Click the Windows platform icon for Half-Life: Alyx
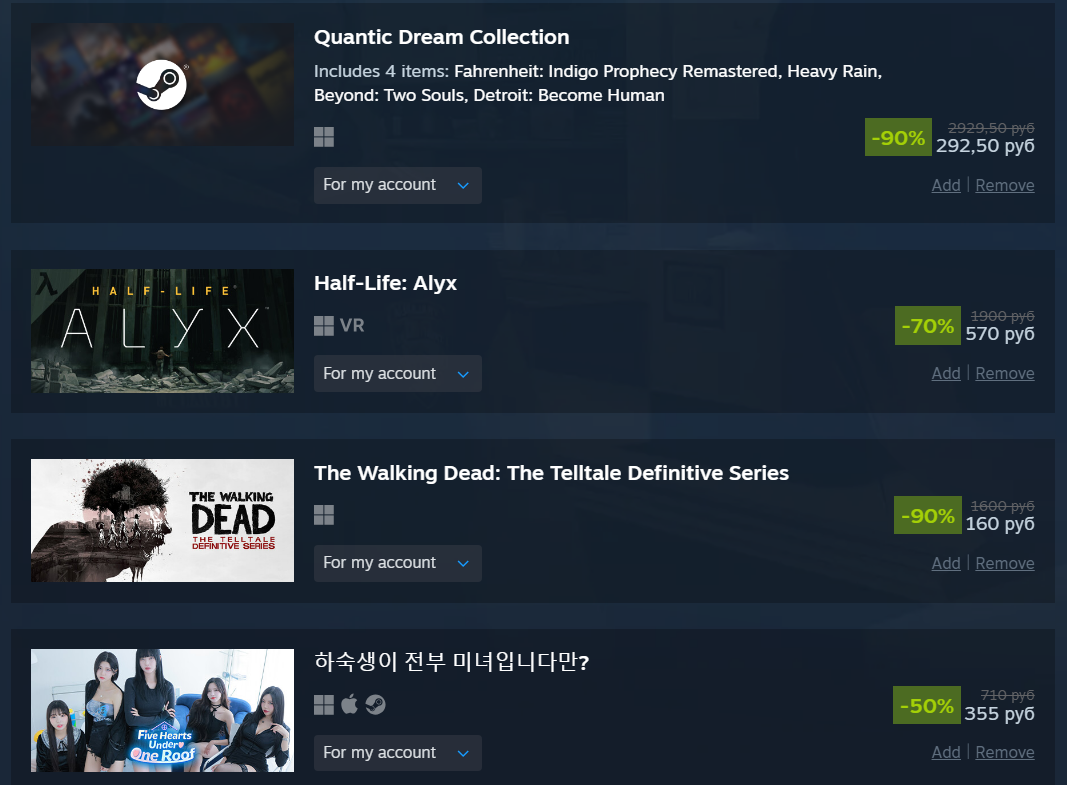Viewport: 1067px width, 785px height. pyautogui.click(x=324, y=326)
